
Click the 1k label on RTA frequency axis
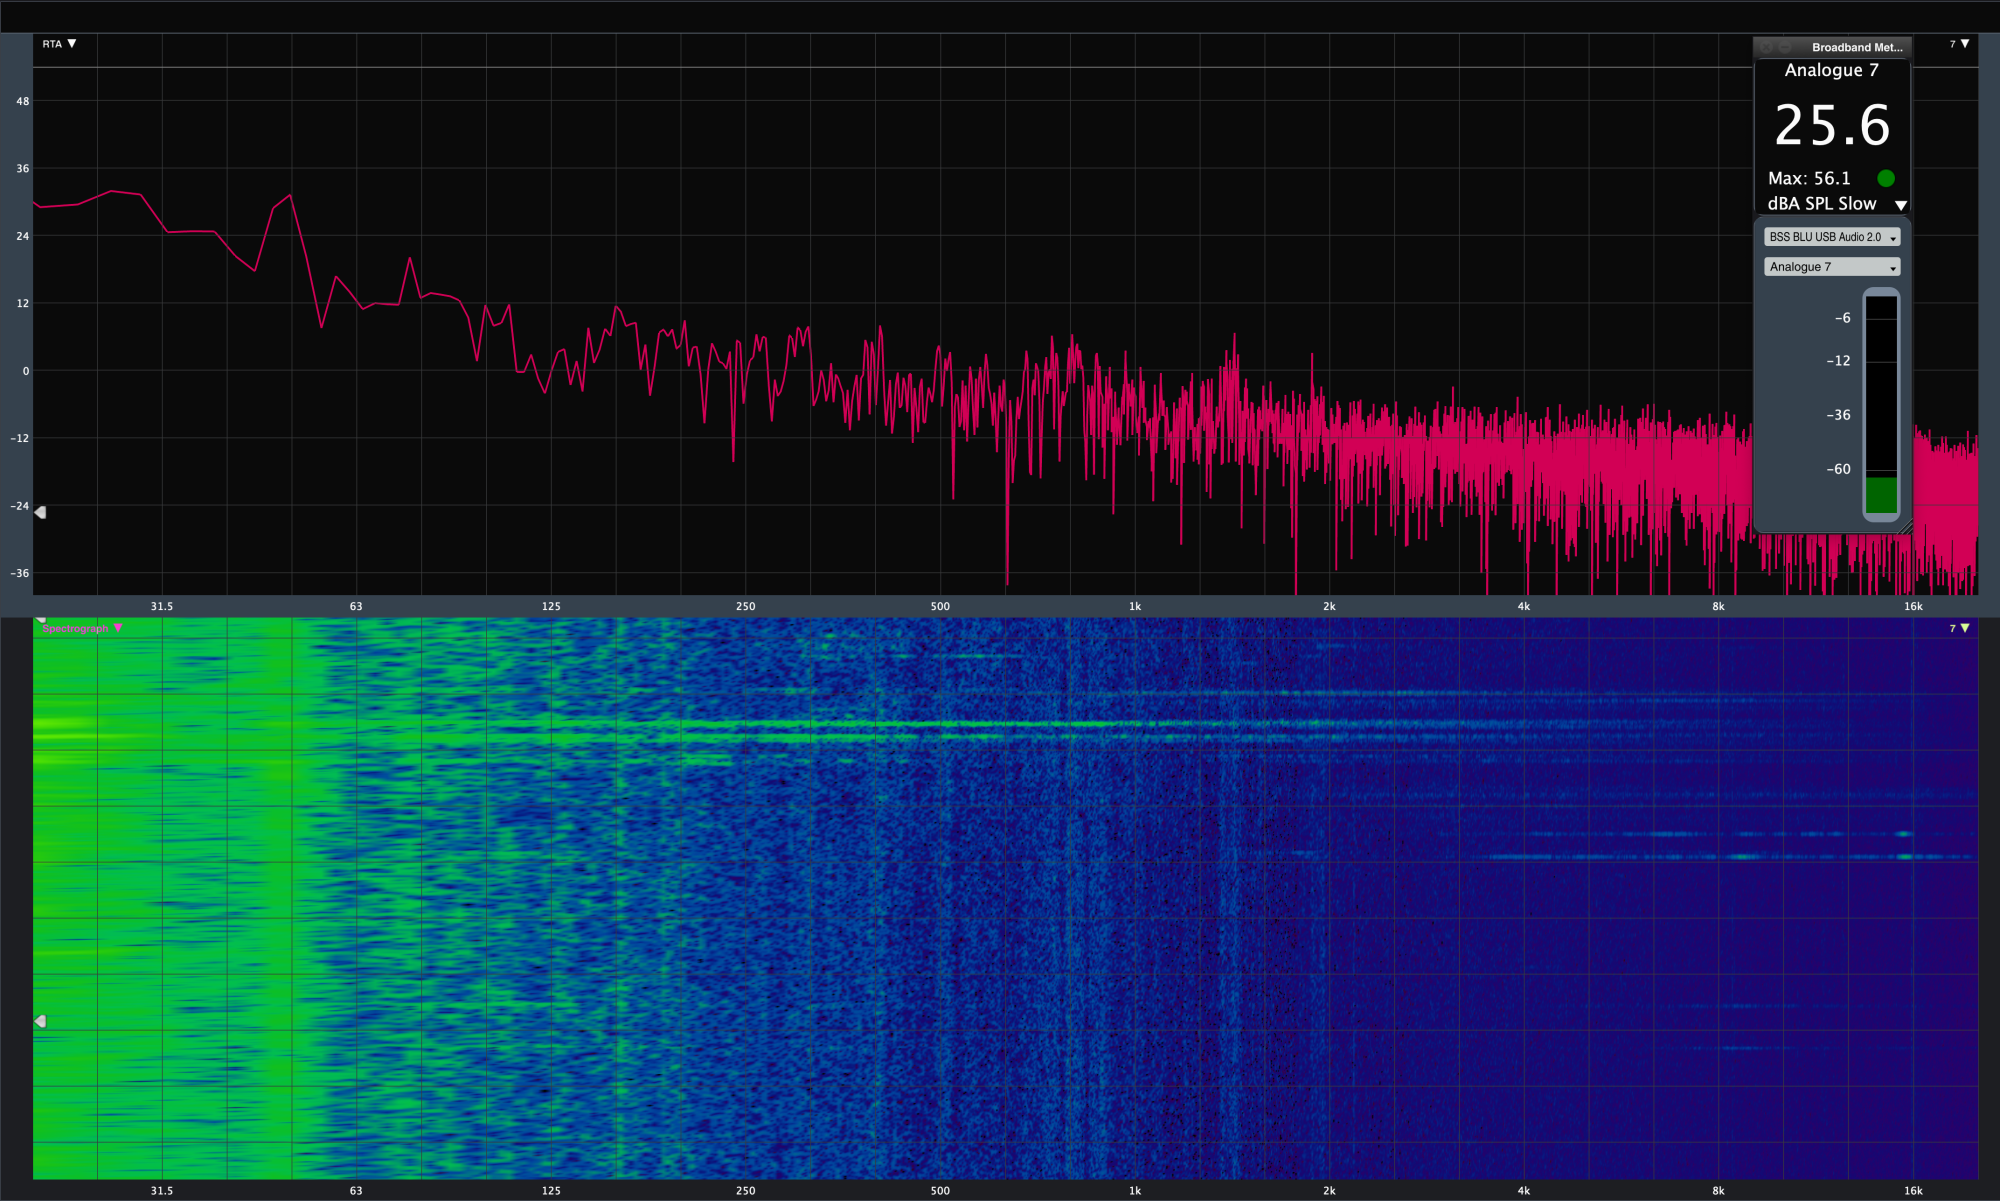click(1135, 606)
